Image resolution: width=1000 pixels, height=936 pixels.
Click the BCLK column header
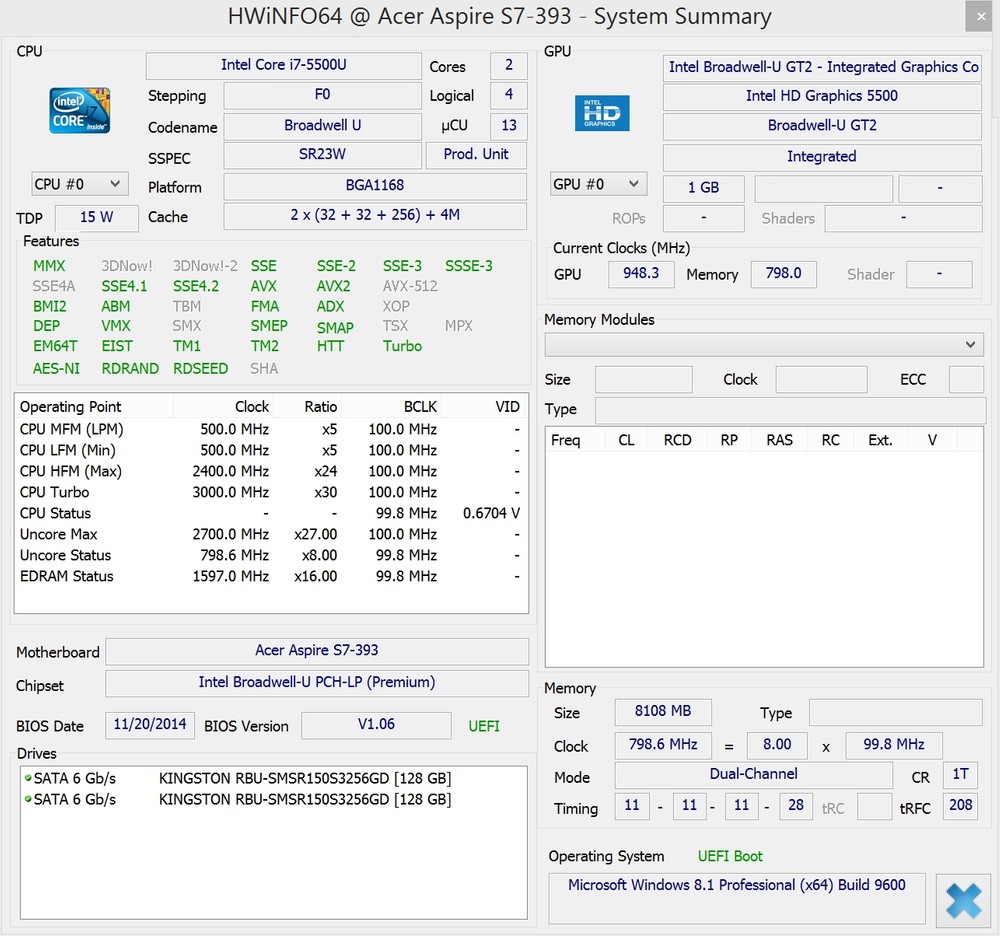click(392, 407)
